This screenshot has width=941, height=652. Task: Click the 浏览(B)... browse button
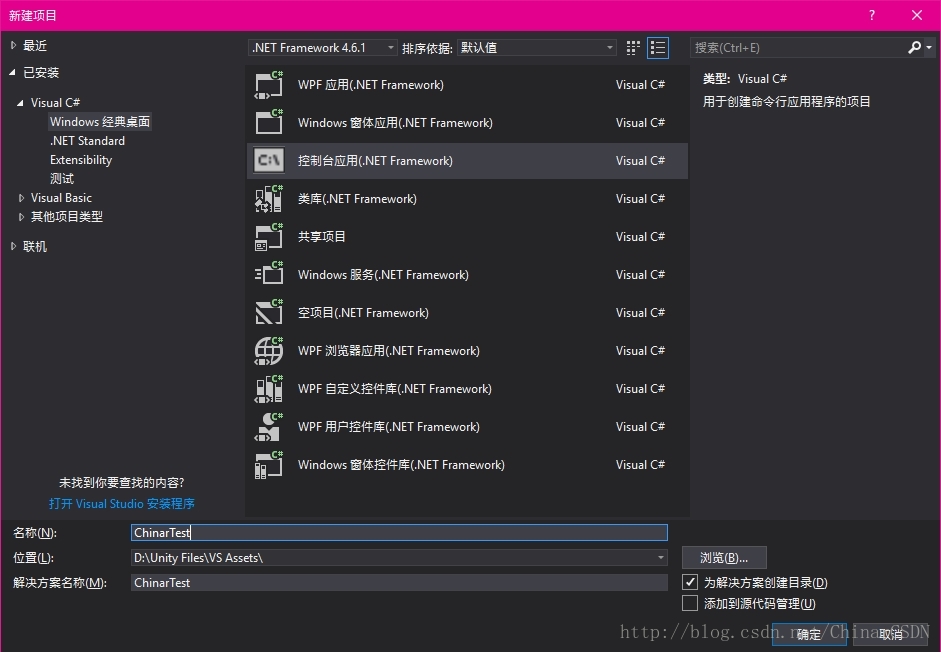pos(724,558)
